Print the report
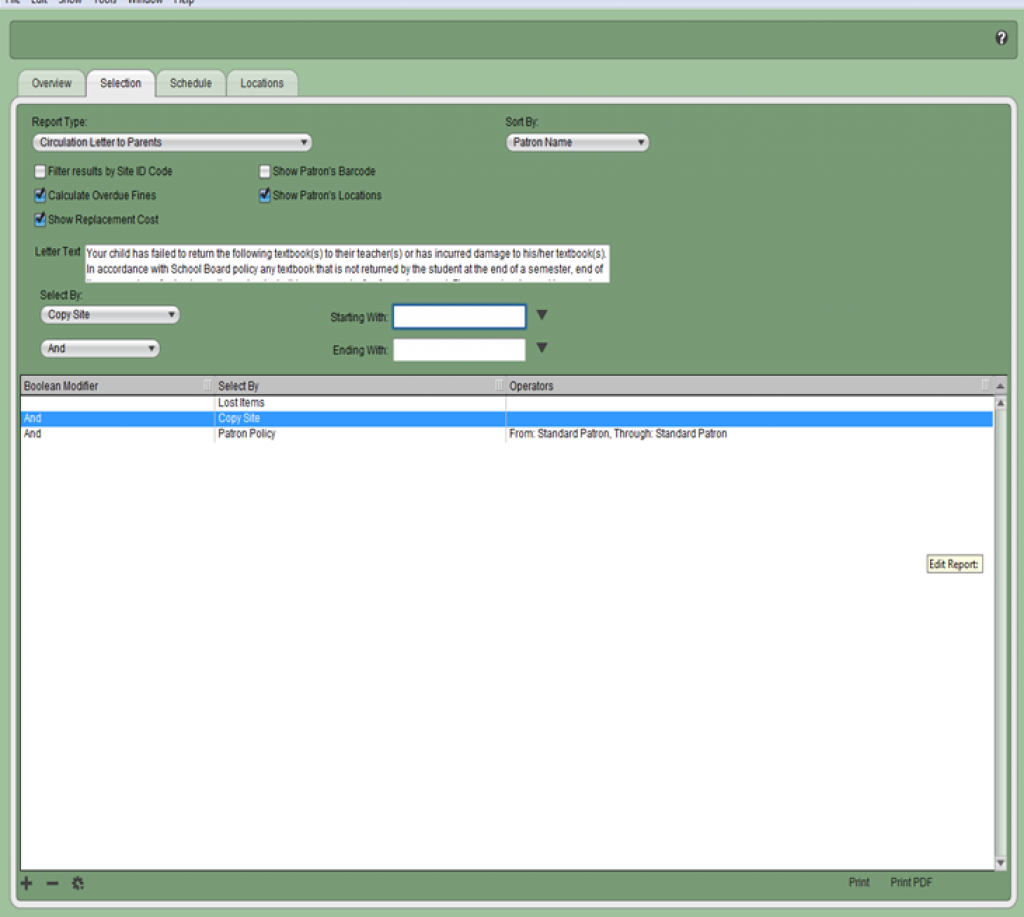The image size is (1024, 917). coord(859,882)
